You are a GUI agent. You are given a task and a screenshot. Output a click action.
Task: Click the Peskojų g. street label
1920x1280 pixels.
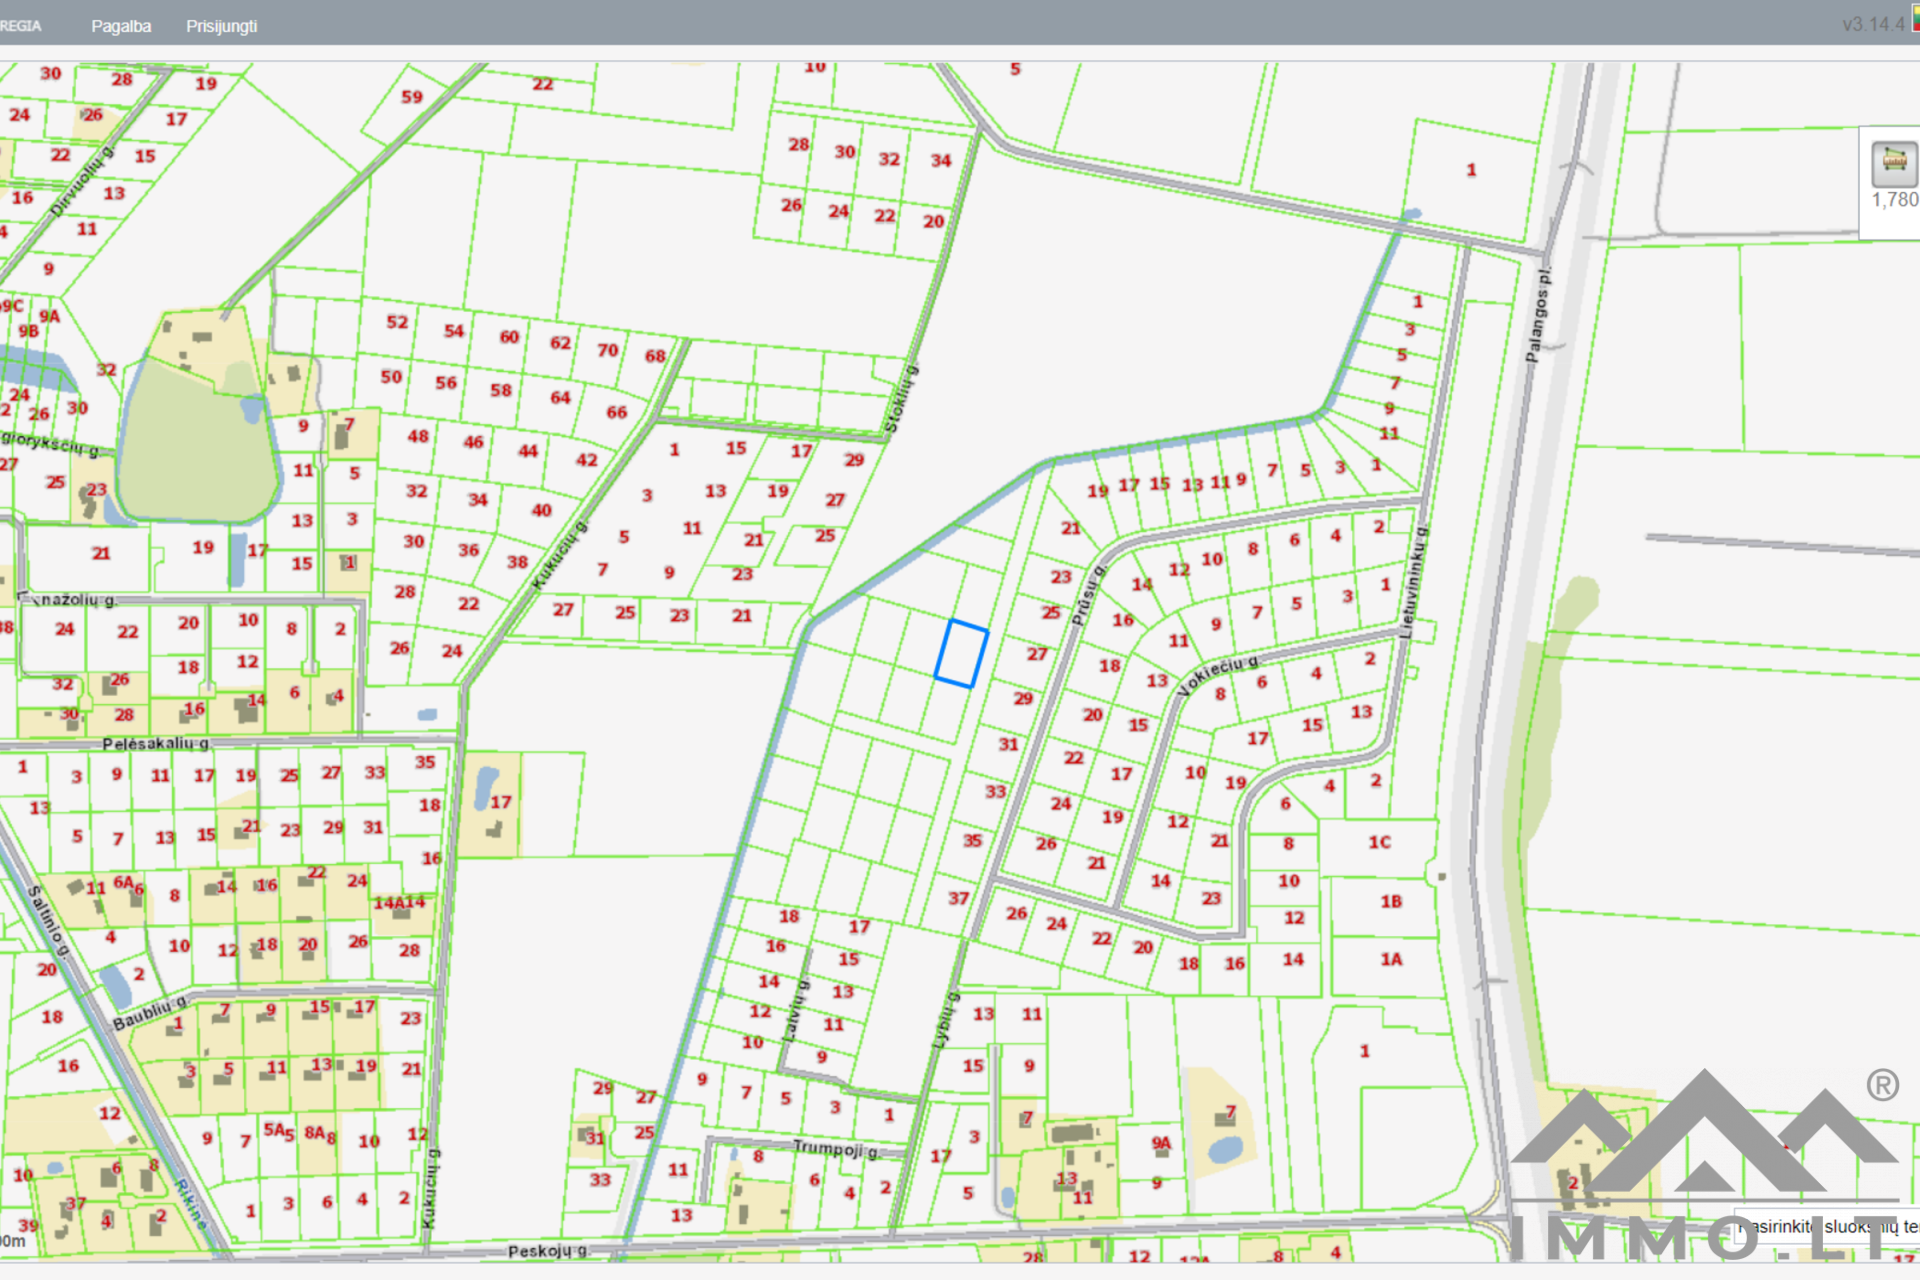[546, 1251]
